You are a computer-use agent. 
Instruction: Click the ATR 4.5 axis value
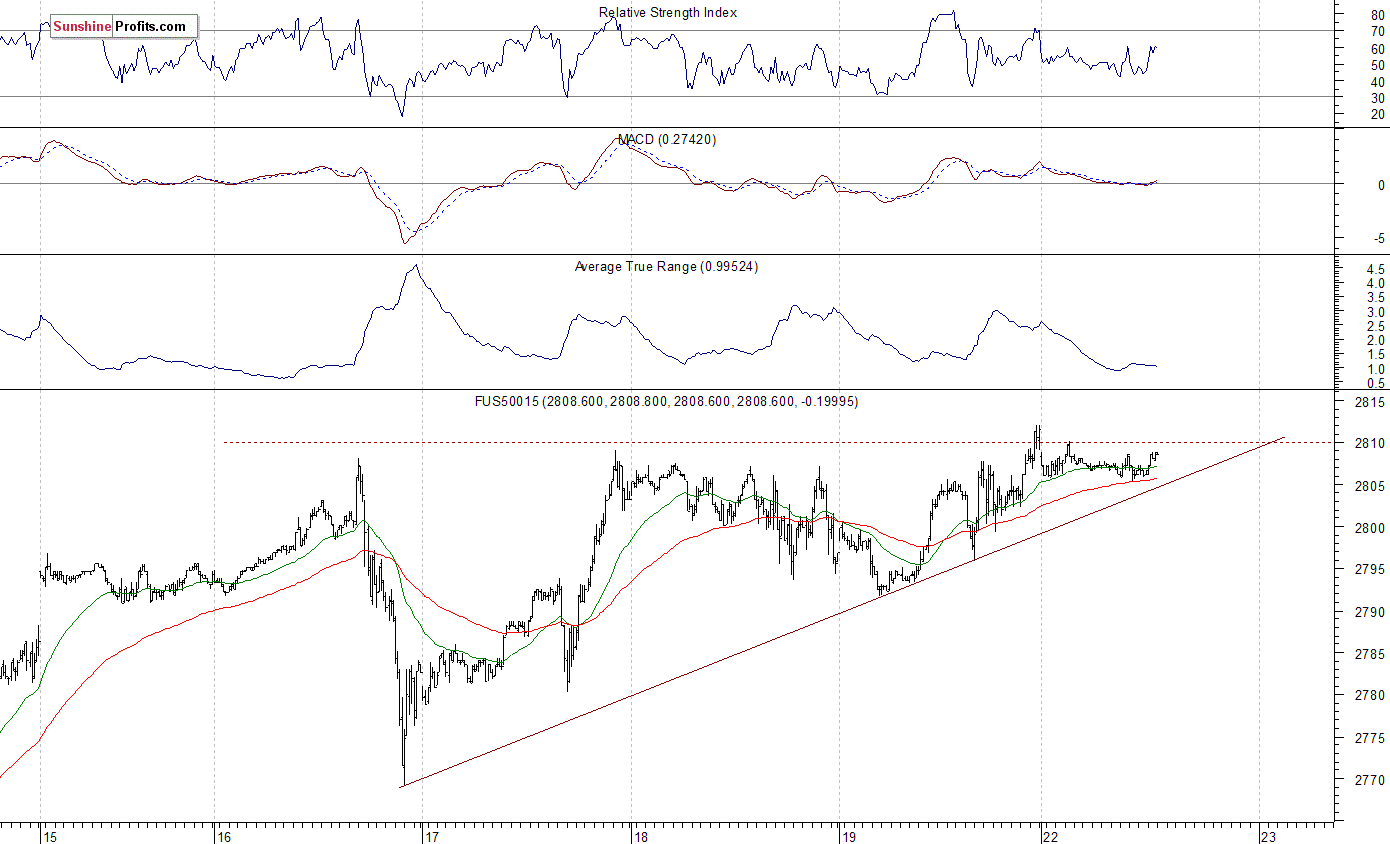(1376, 269)
